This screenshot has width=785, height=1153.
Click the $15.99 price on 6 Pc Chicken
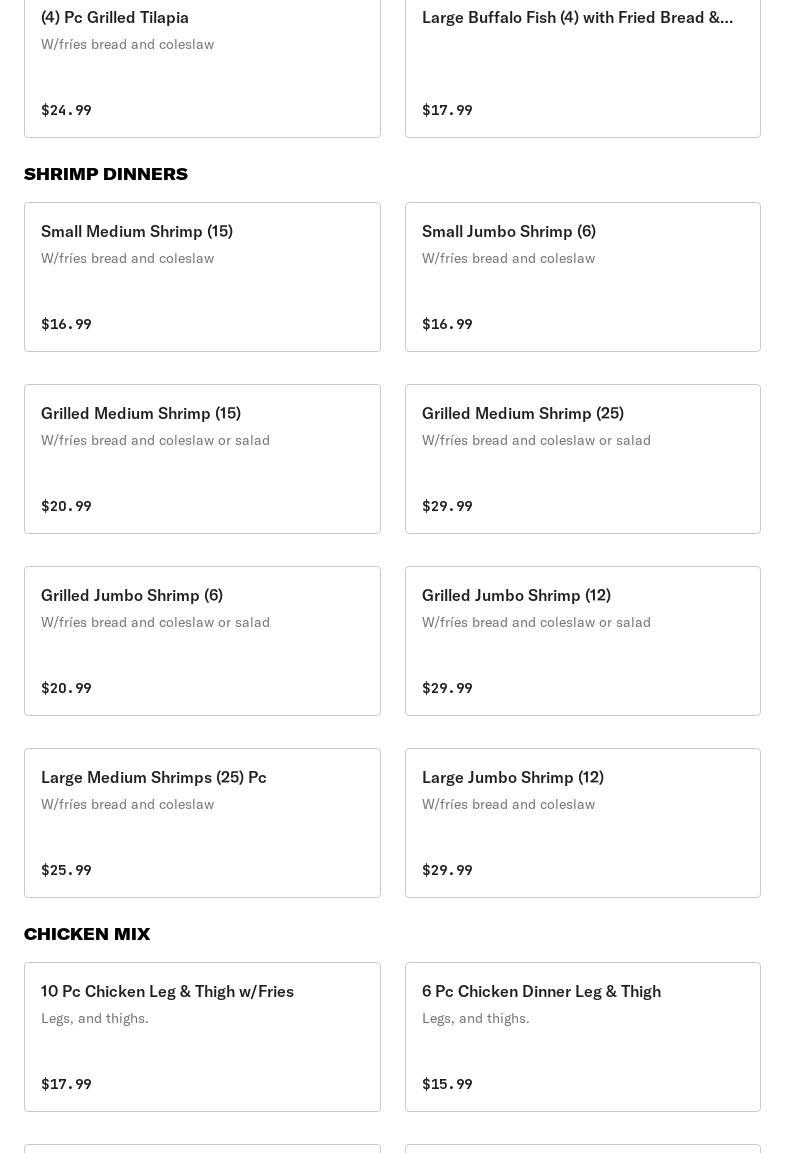(447, 1084)
